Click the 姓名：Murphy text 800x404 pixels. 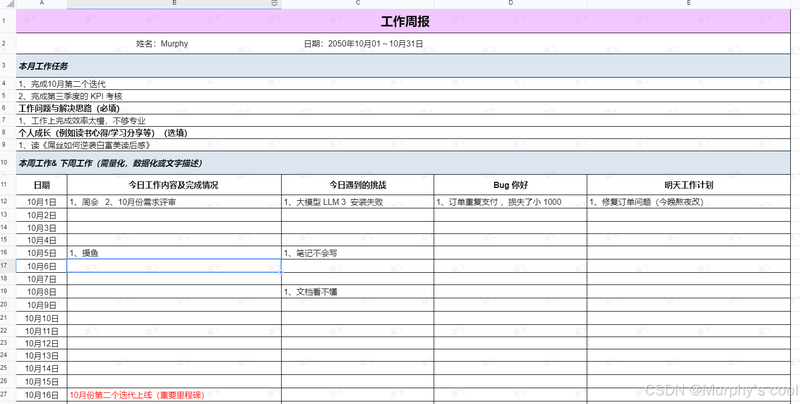coord(162,44)
